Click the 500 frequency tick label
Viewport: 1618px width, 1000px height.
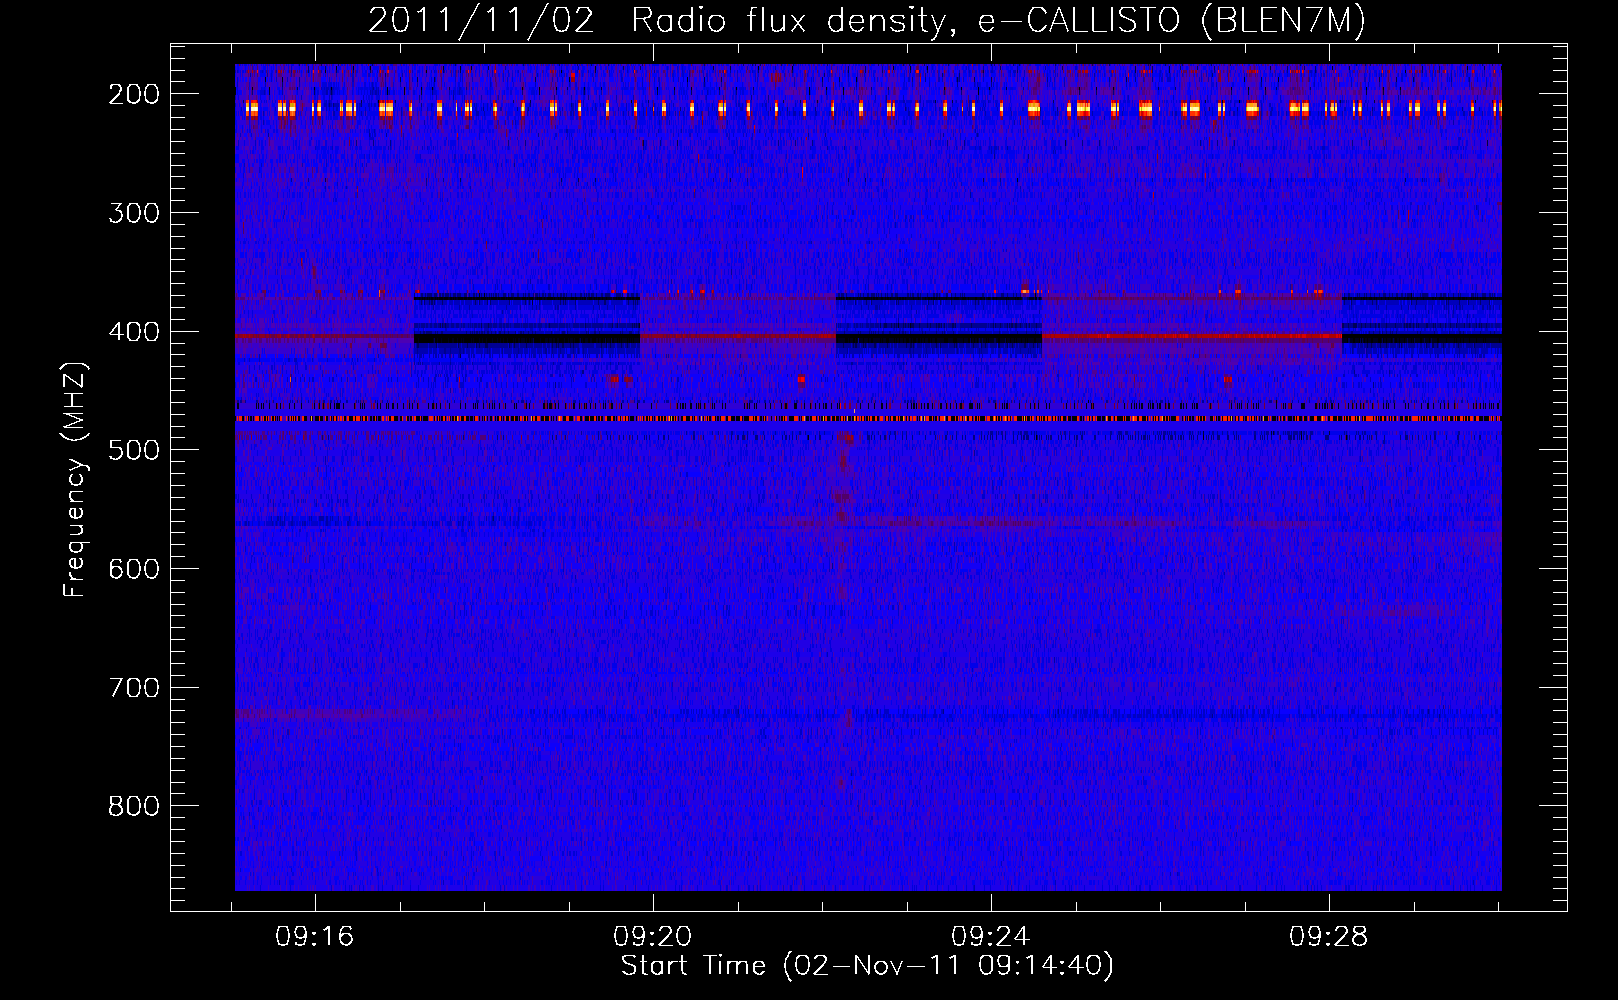[x=134, y=450]
